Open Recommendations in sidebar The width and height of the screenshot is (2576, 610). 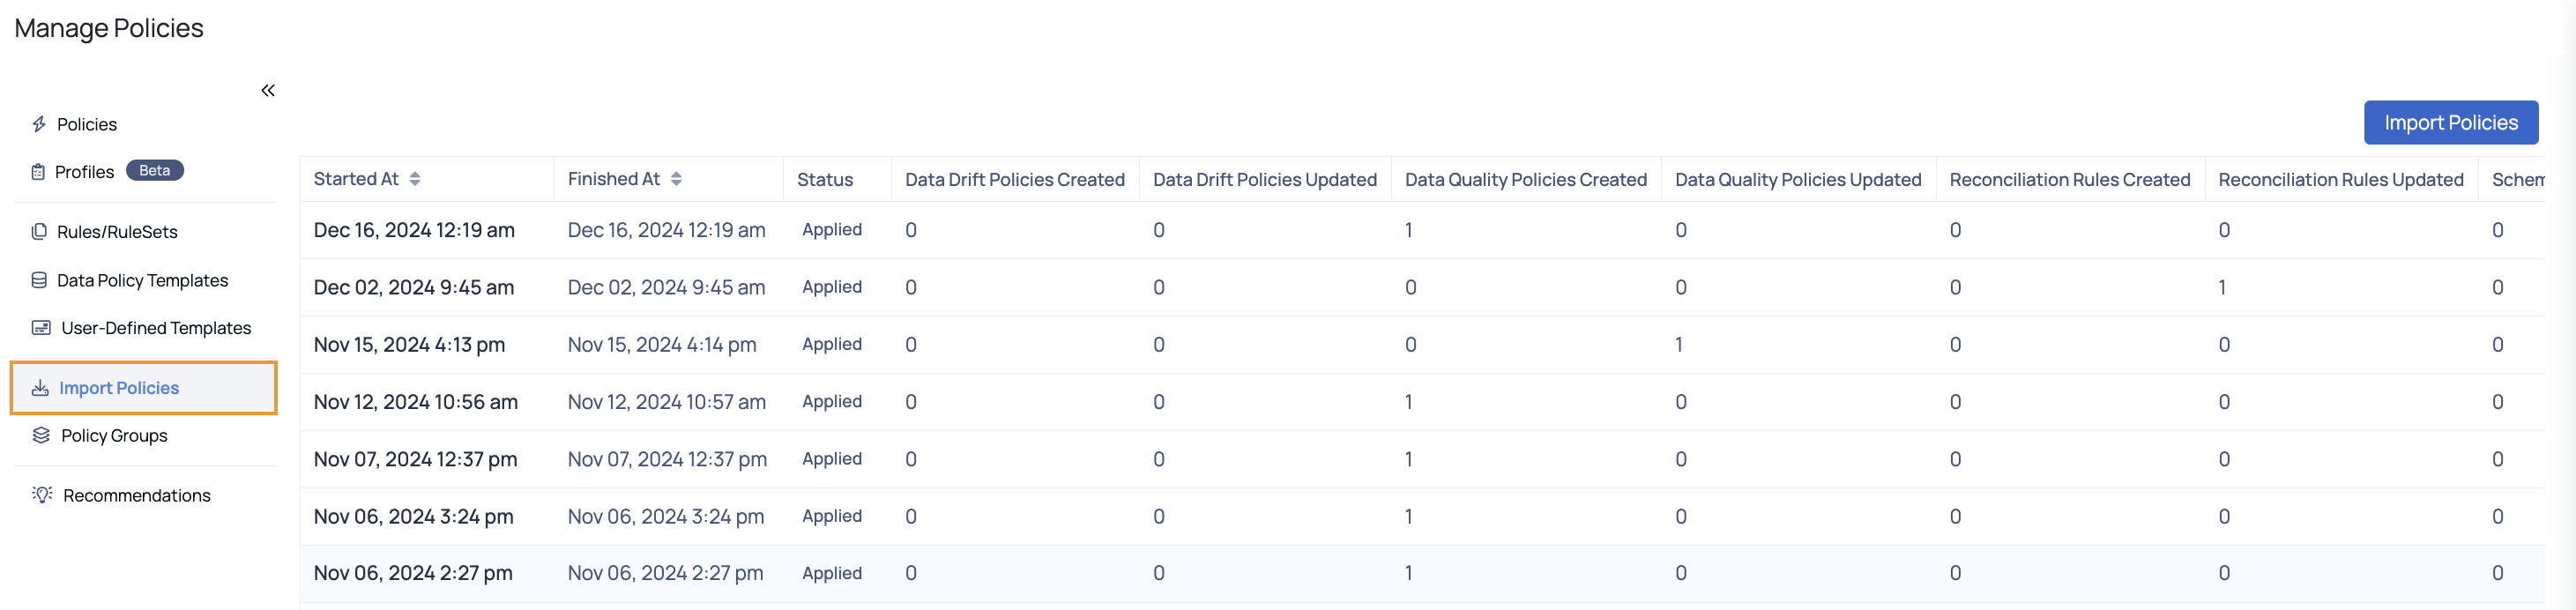tap(137, 495)
